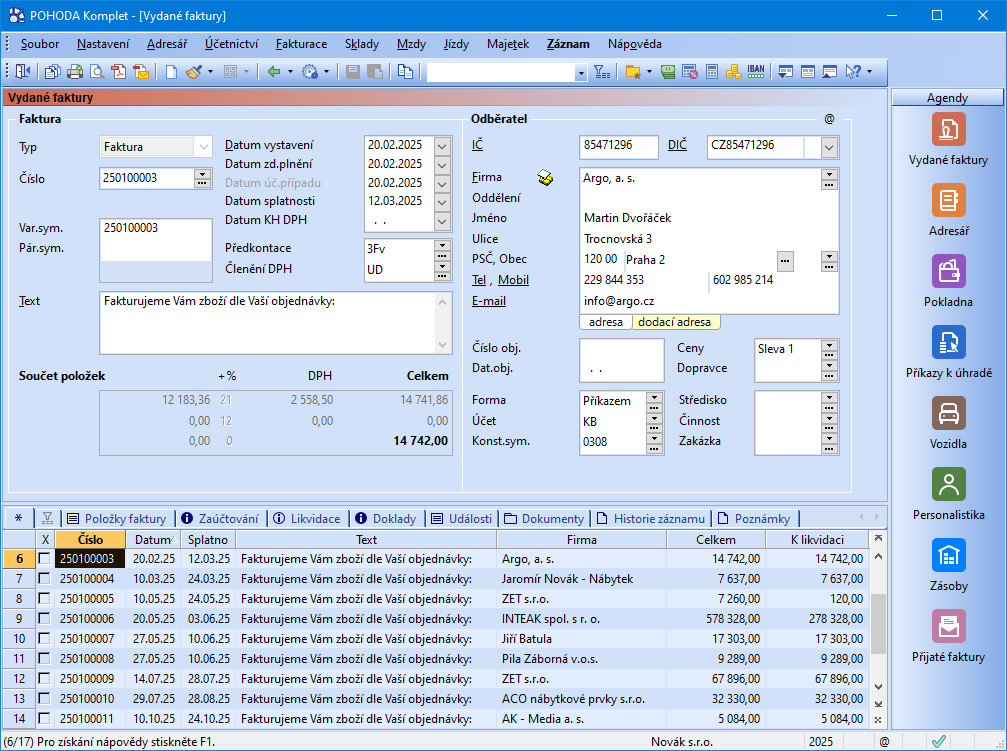Click the yellow icon next to Firma
The width and height of the screenshot is (1007, 751).
[545, 178]
